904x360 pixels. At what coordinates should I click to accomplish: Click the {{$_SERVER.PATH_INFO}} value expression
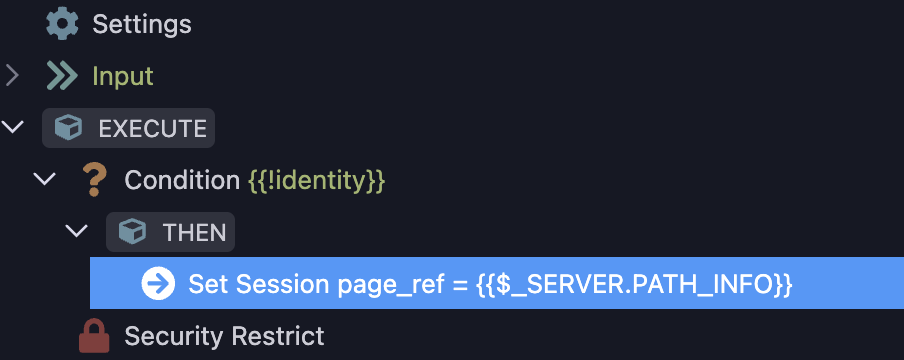635,284
